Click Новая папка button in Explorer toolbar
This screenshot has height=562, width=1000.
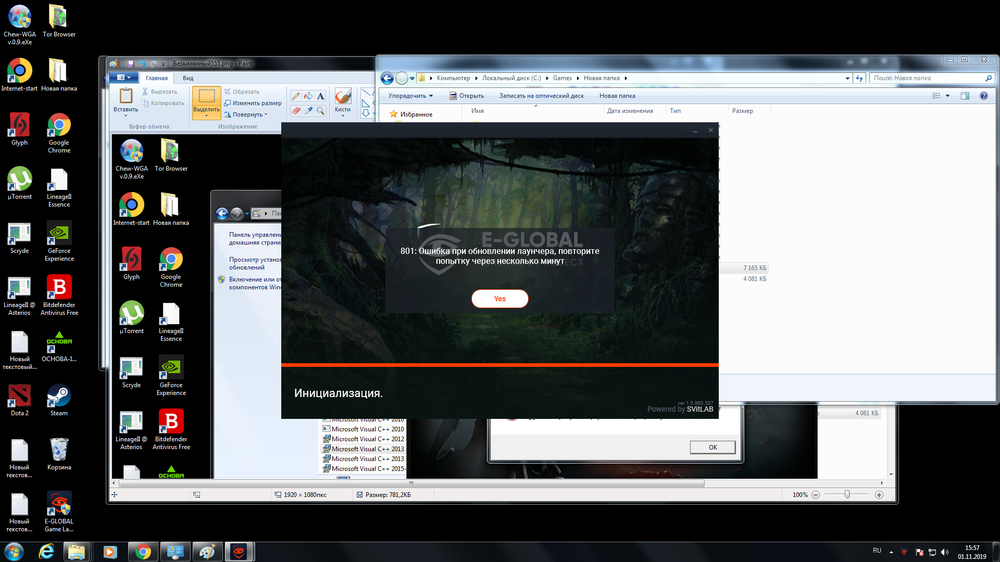click(x=617, y=96)
